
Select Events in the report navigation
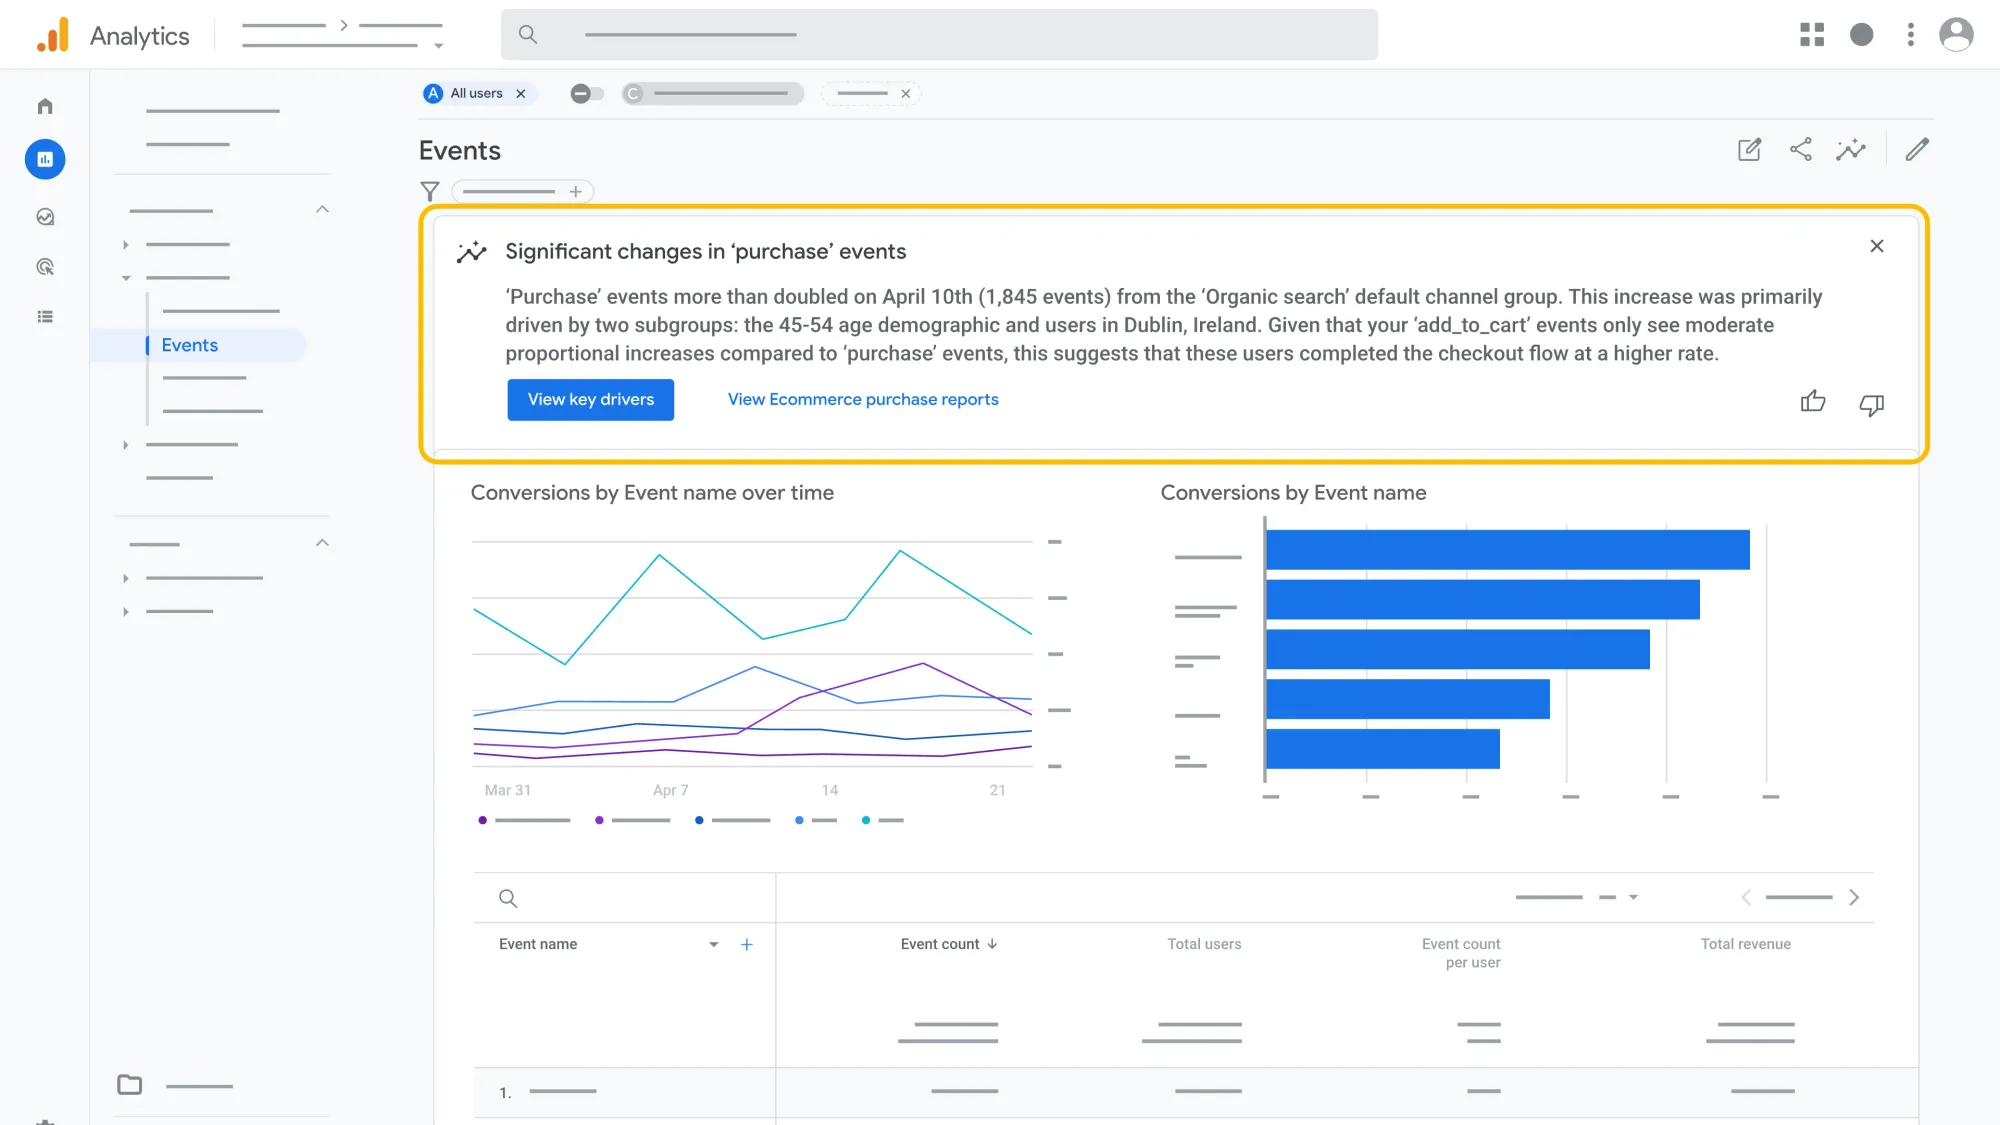tap(189, 345)
